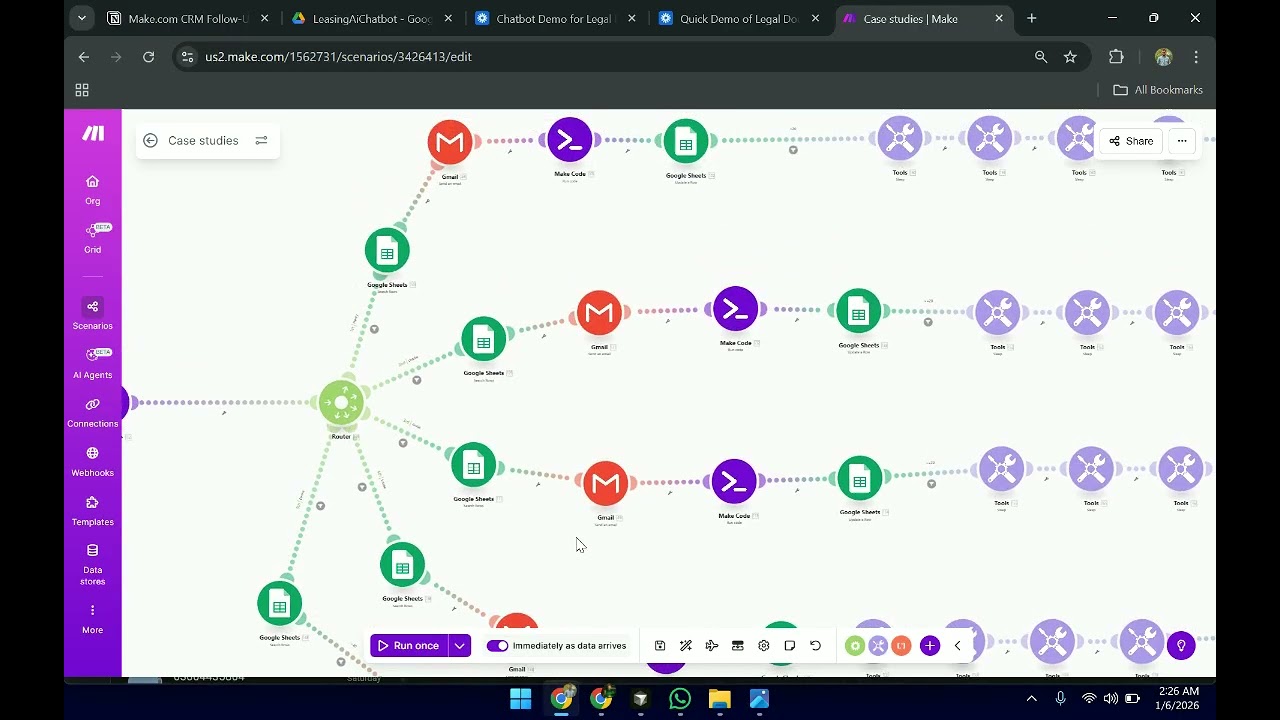Show hidden system tray icons

pyautogui.click(x=1031, y=698)
